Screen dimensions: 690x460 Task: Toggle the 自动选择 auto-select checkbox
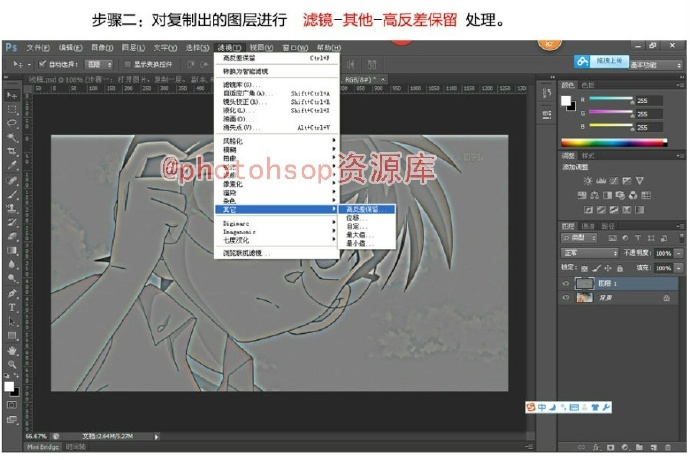[x=42, y=64]
